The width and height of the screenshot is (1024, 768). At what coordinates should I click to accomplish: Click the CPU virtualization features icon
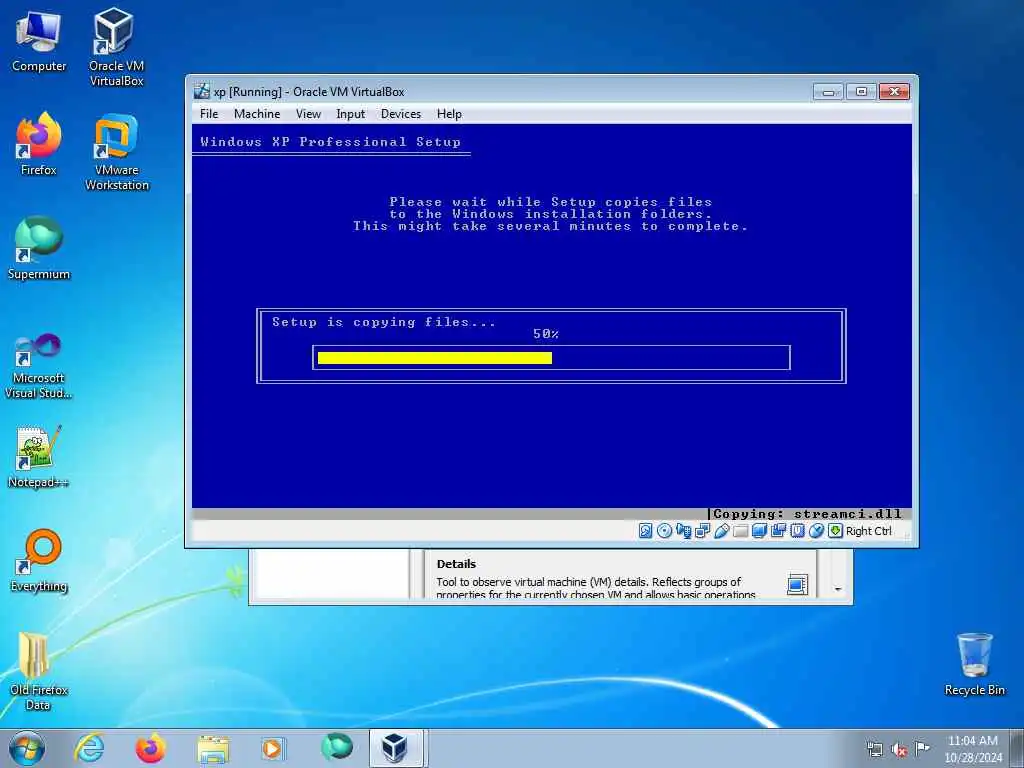[x=797, y=531]
